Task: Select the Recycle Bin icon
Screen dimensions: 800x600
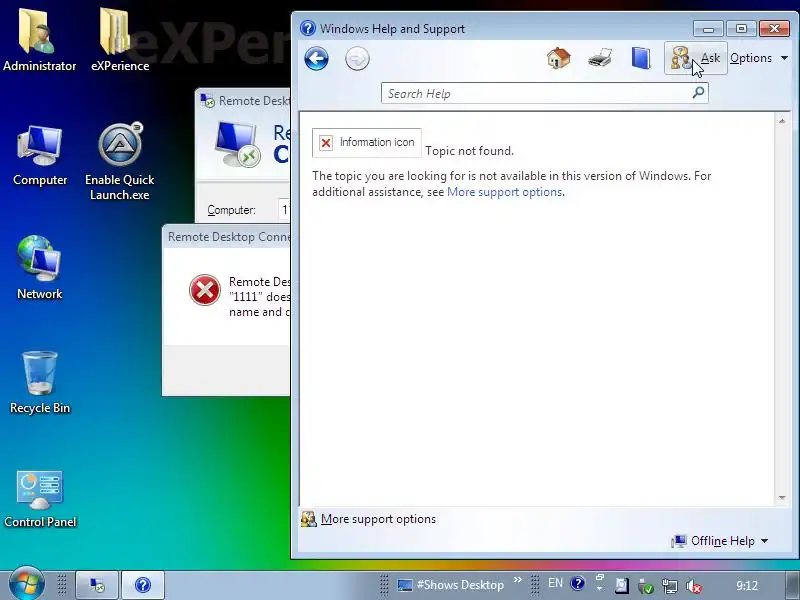Action: pyautogui.click(x=40, y=383)
